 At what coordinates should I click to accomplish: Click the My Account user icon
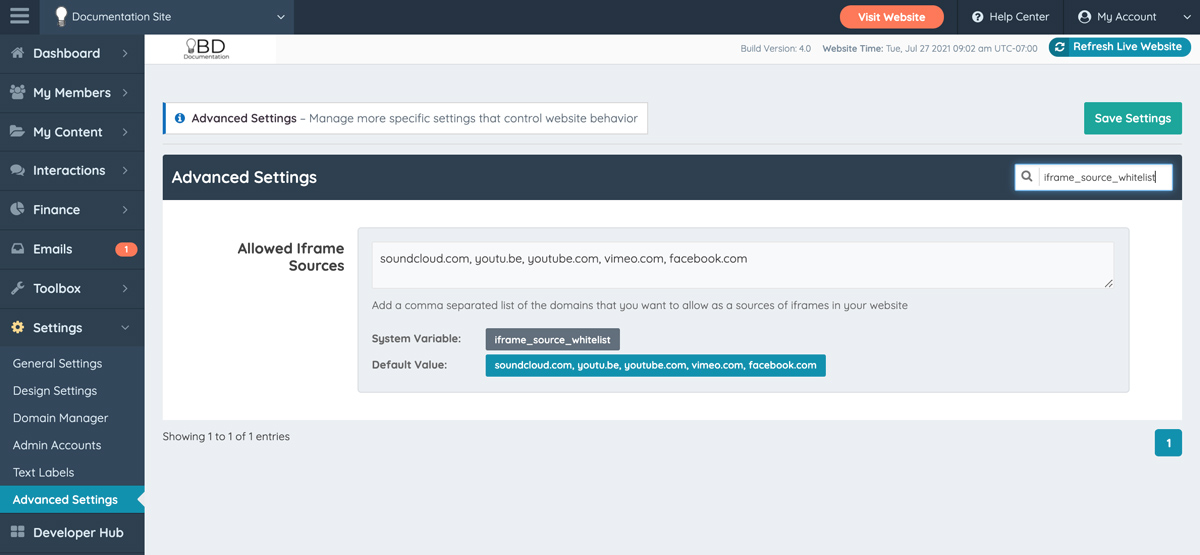pyautogui.click(x=1084, y=17)
